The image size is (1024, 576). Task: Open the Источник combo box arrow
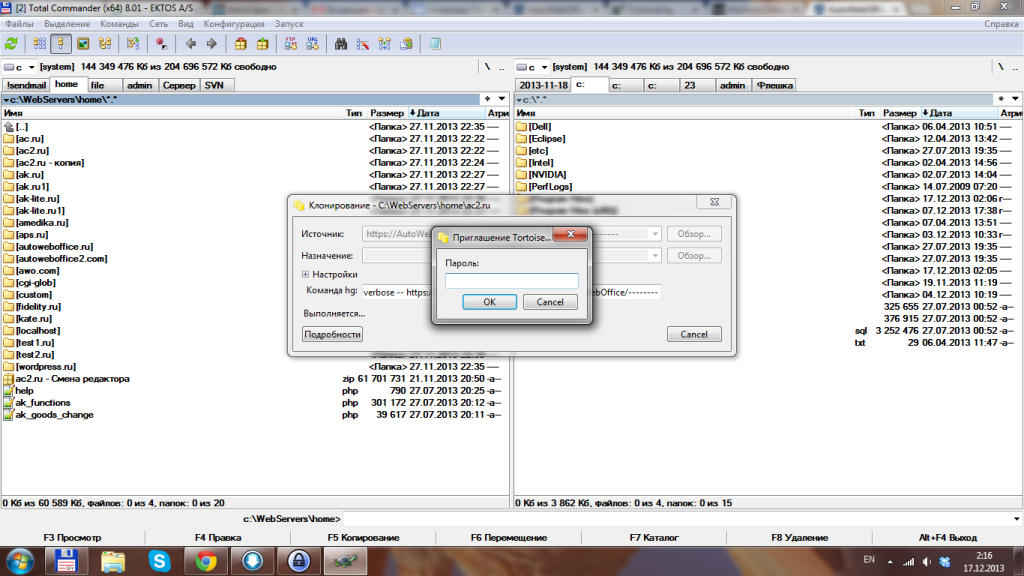(x=654, y=234)
